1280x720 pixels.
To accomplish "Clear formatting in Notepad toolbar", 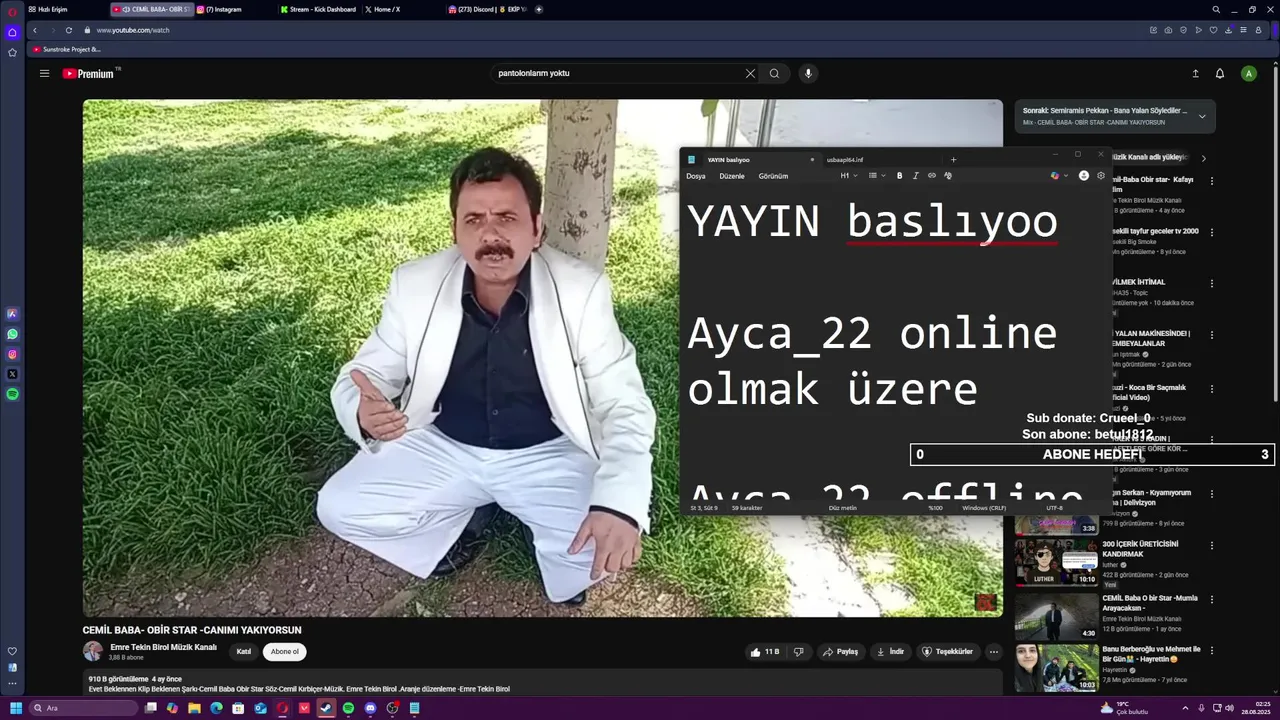I will [948, 176].
